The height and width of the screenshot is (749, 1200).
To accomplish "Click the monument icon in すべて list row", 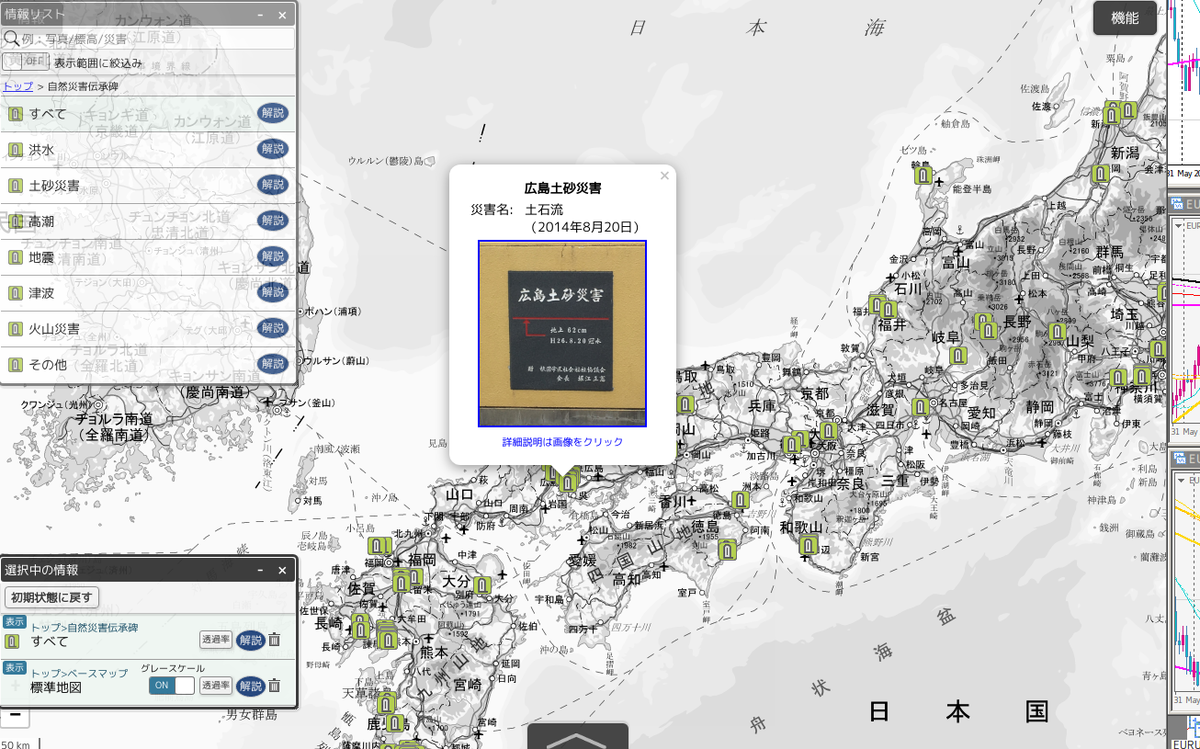I will [x=15, y=114].
